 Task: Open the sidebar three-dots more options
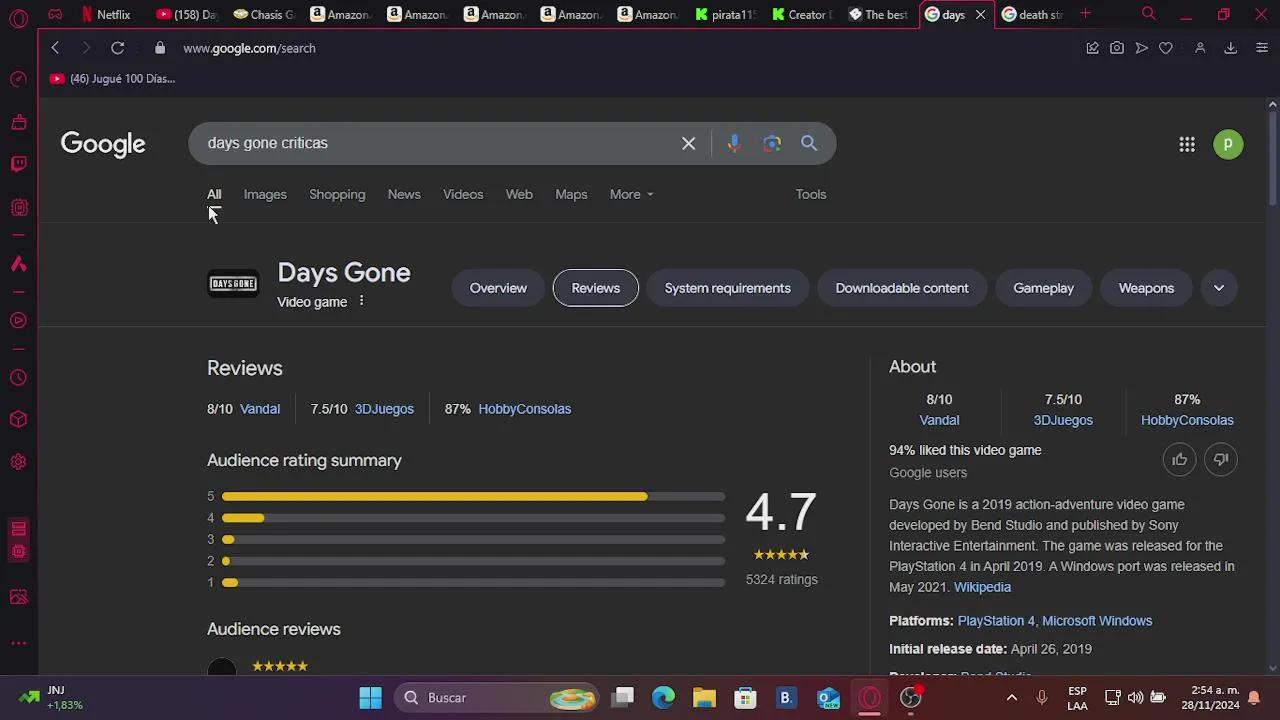(x=18, y=644)
